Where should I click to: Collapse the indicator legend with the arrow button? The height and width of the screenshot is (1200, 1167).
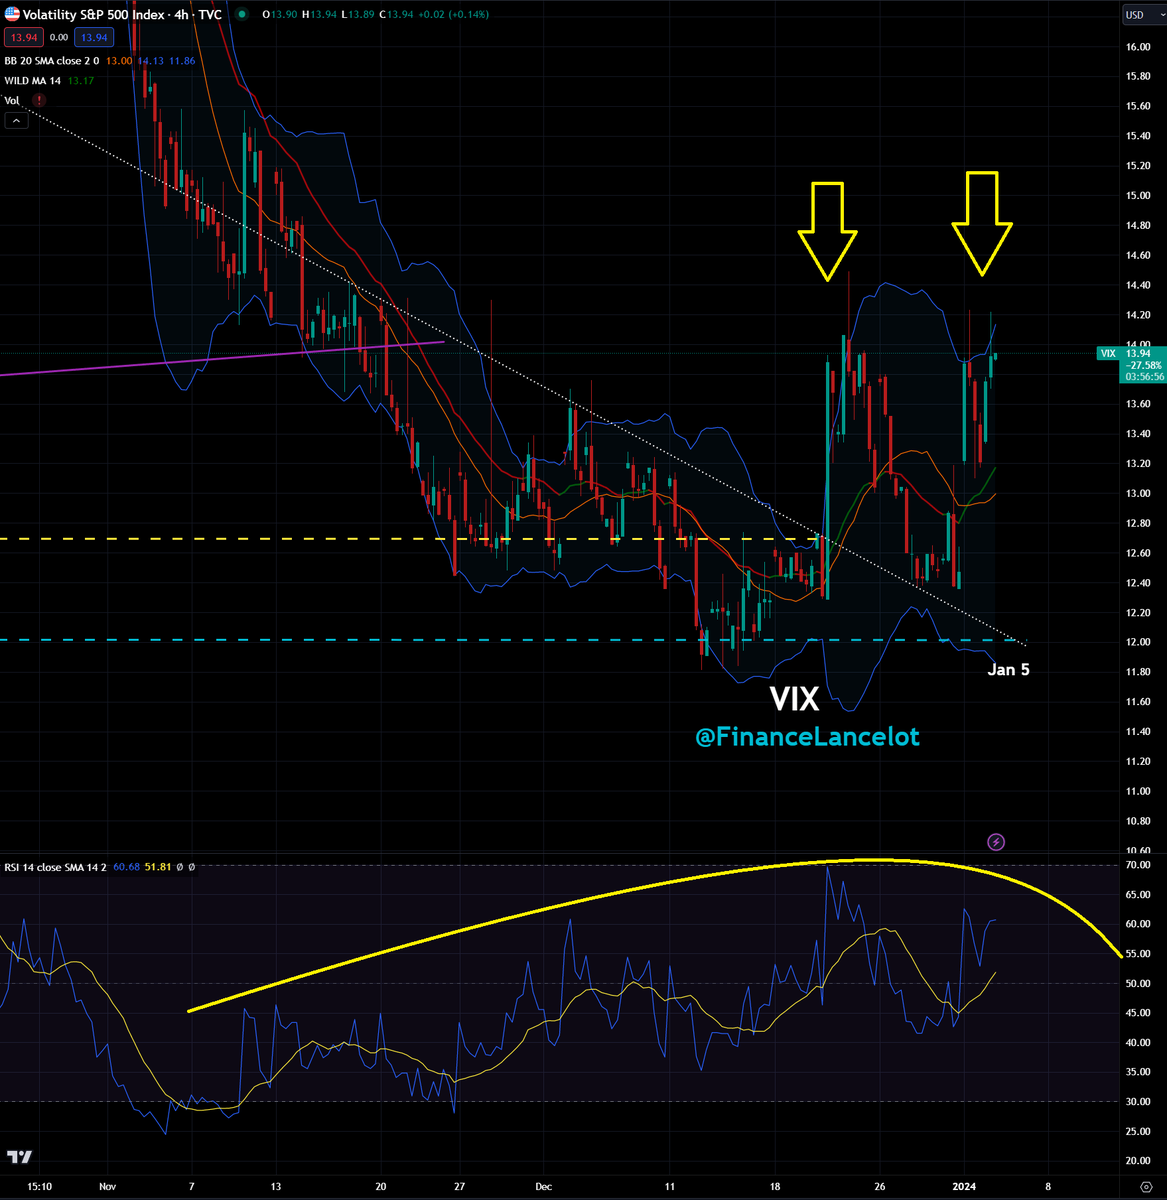click(x=16, y=121)
